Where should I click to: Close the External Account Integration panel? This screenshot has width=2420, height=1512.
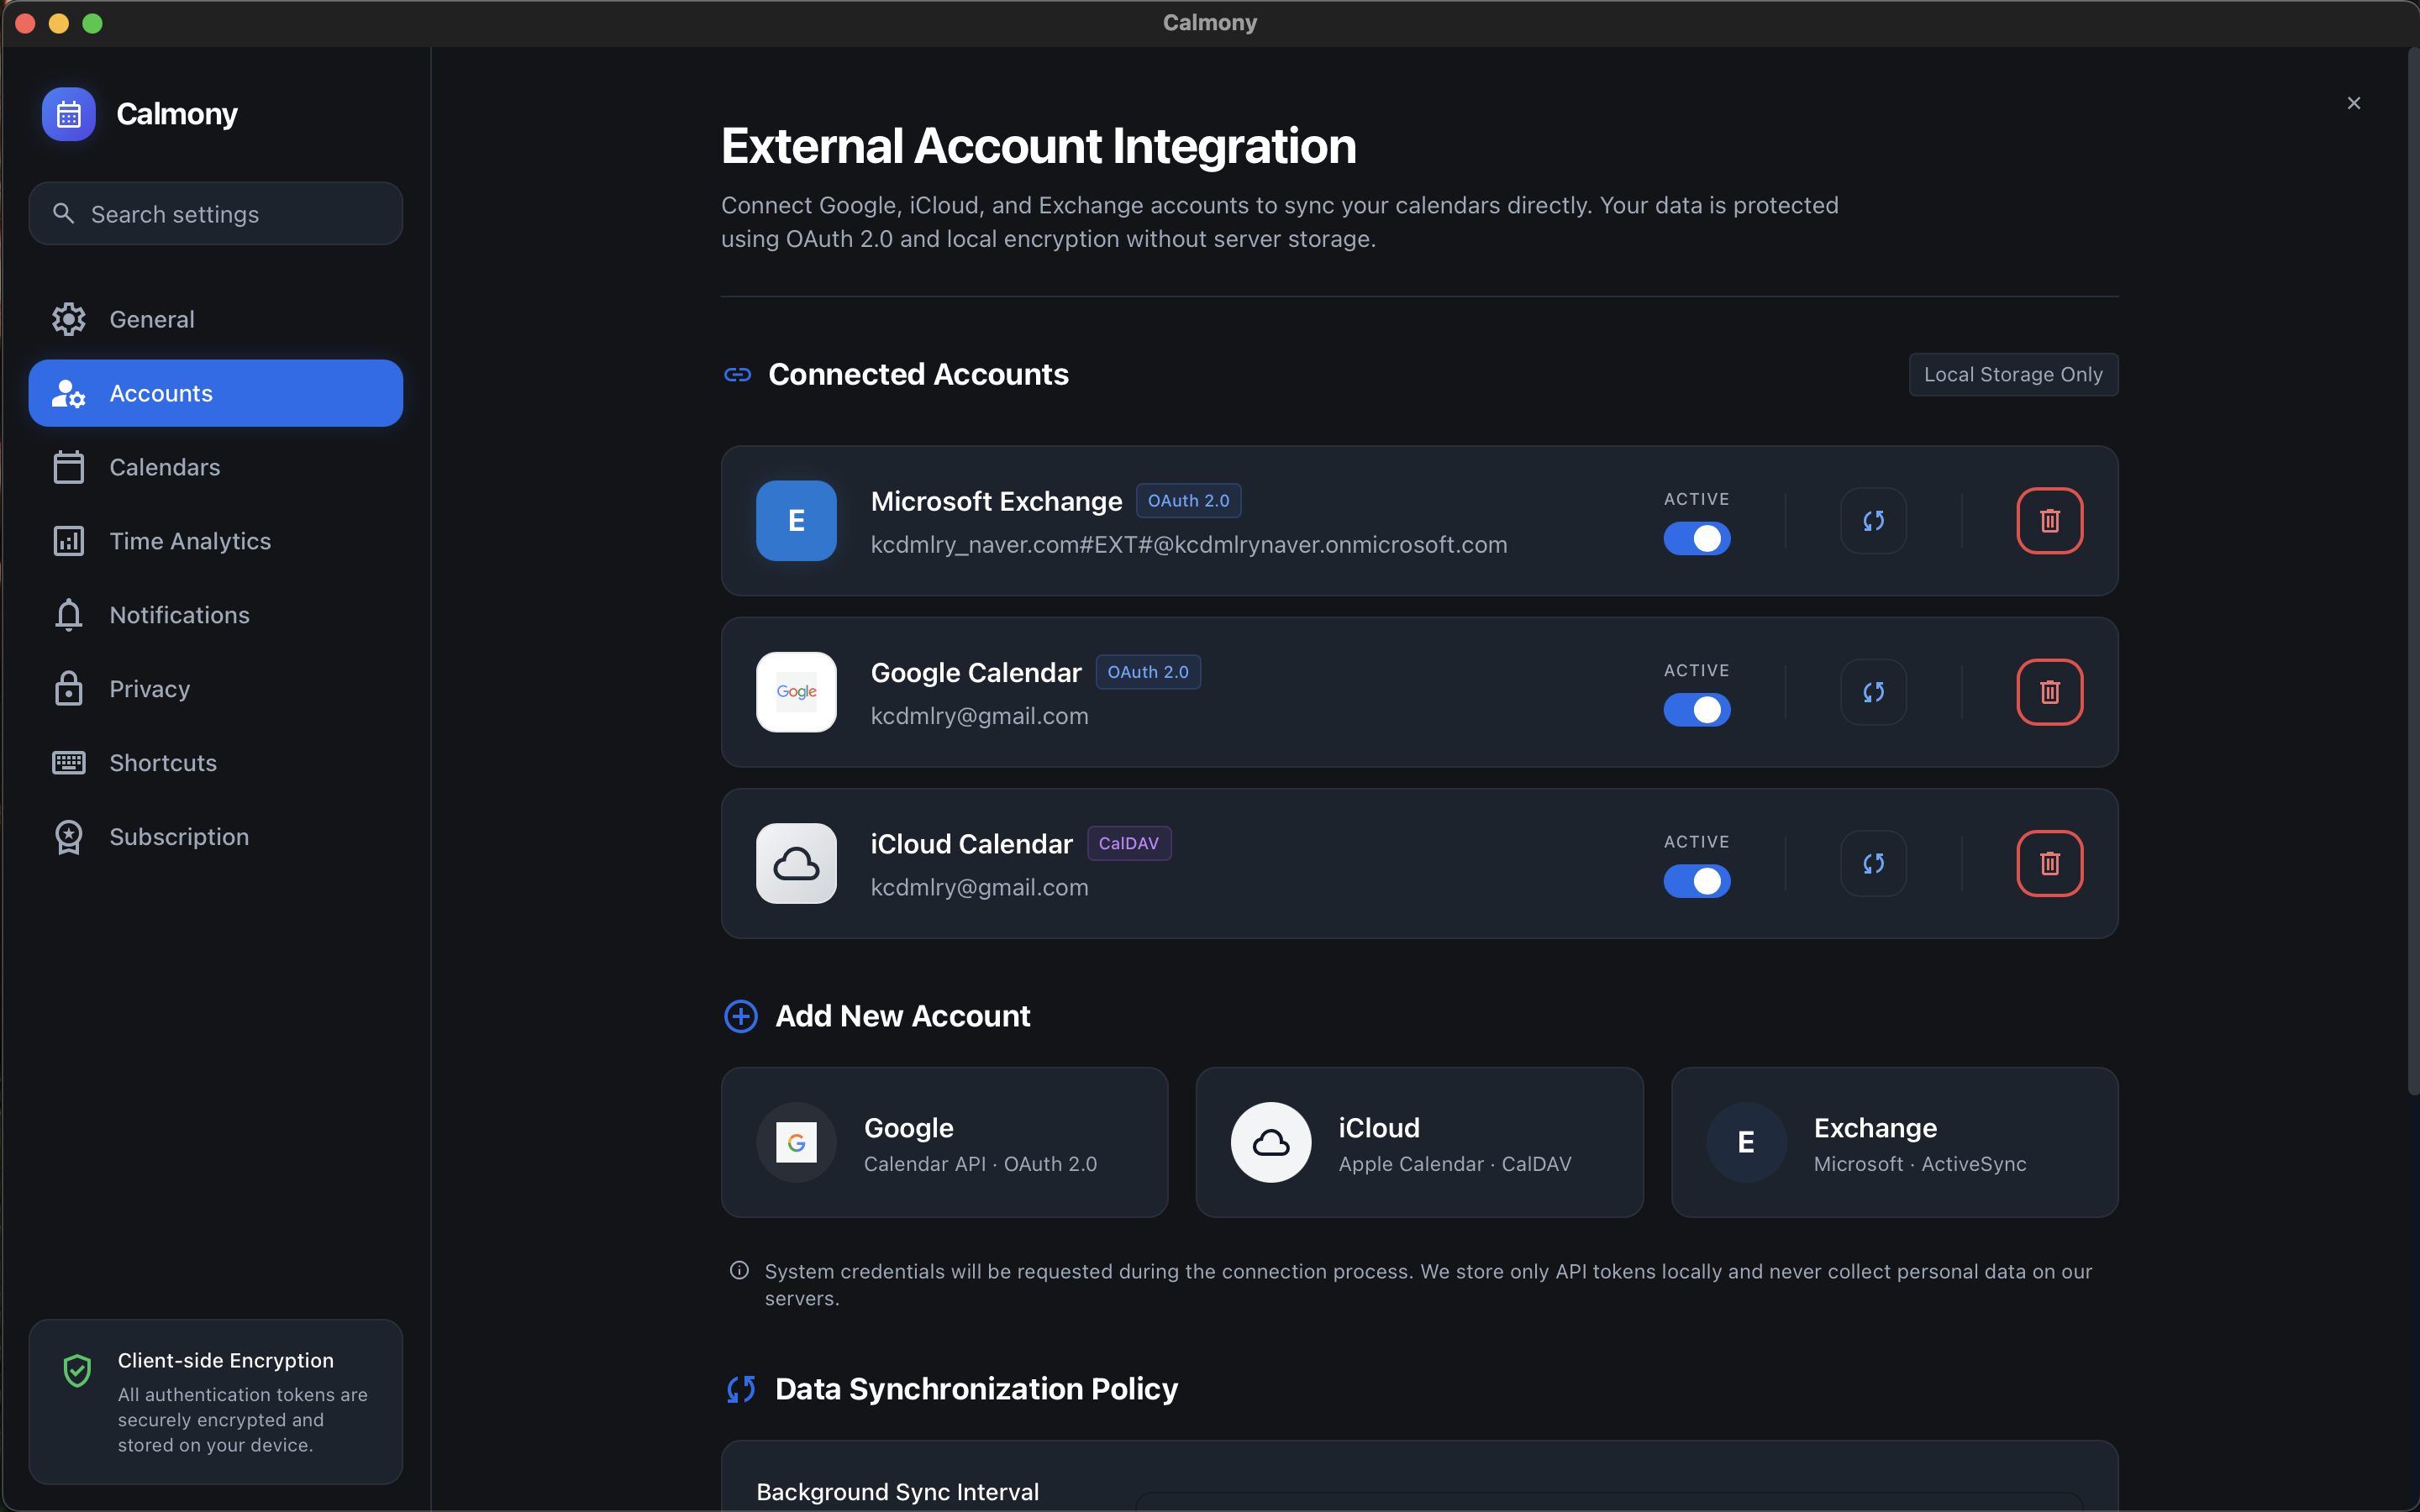2353,102
